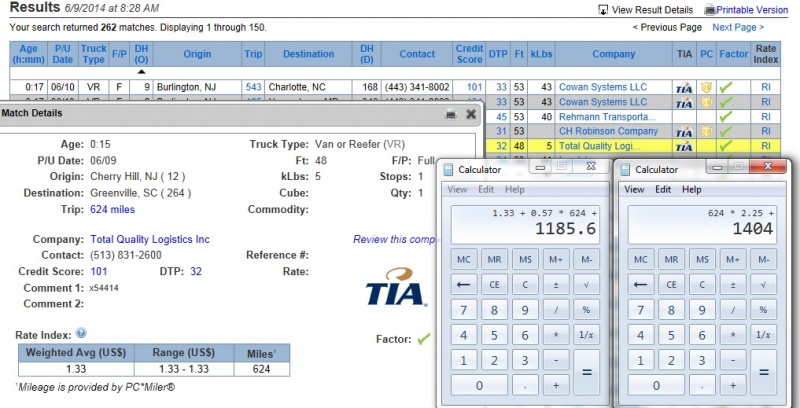Viewport: 800px width, 408px height.
Task: Click left calculator display showing 1185.6
Action: pyautogui.click(x=525, y=224)
